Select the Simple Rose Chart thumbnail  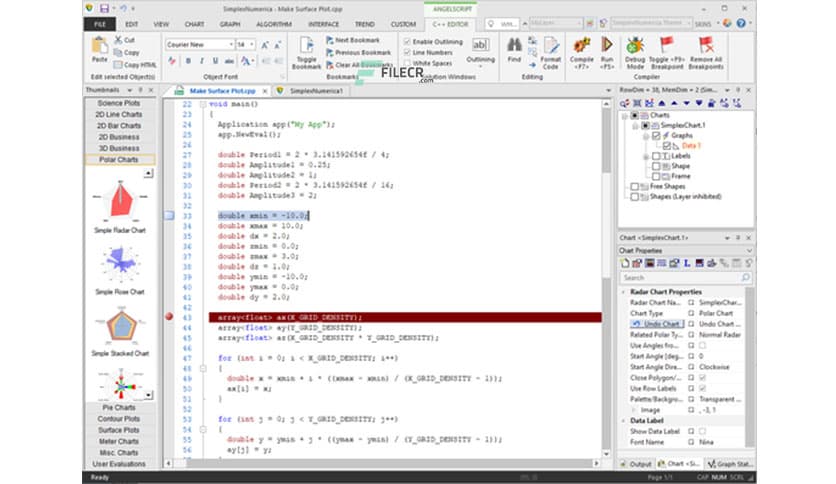coord(120,270)
